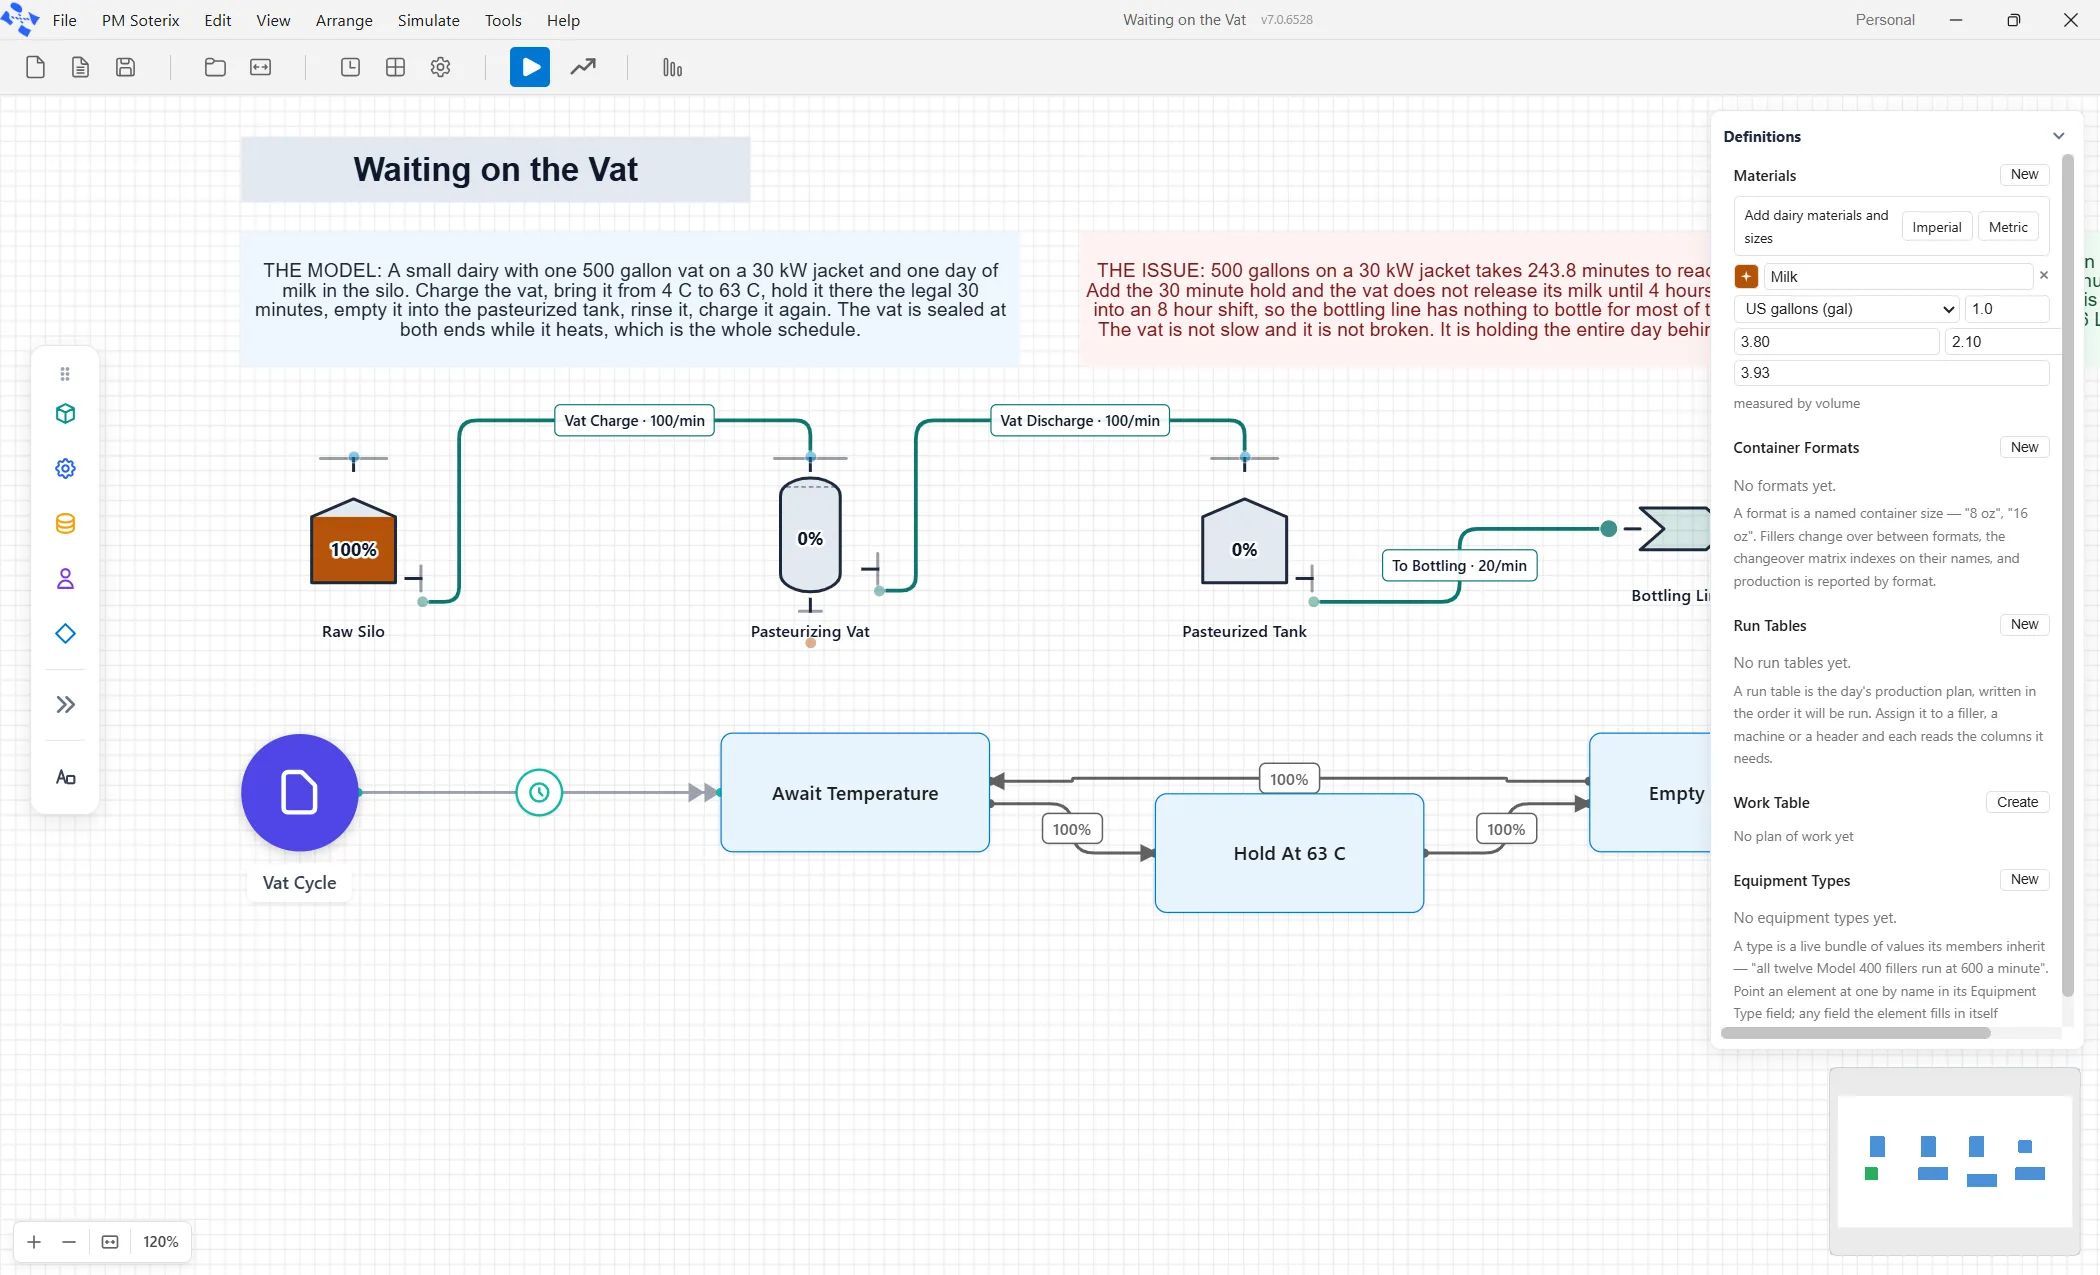Open the Arrange menu
2100x1275 pixels.
tap(344, 20)
